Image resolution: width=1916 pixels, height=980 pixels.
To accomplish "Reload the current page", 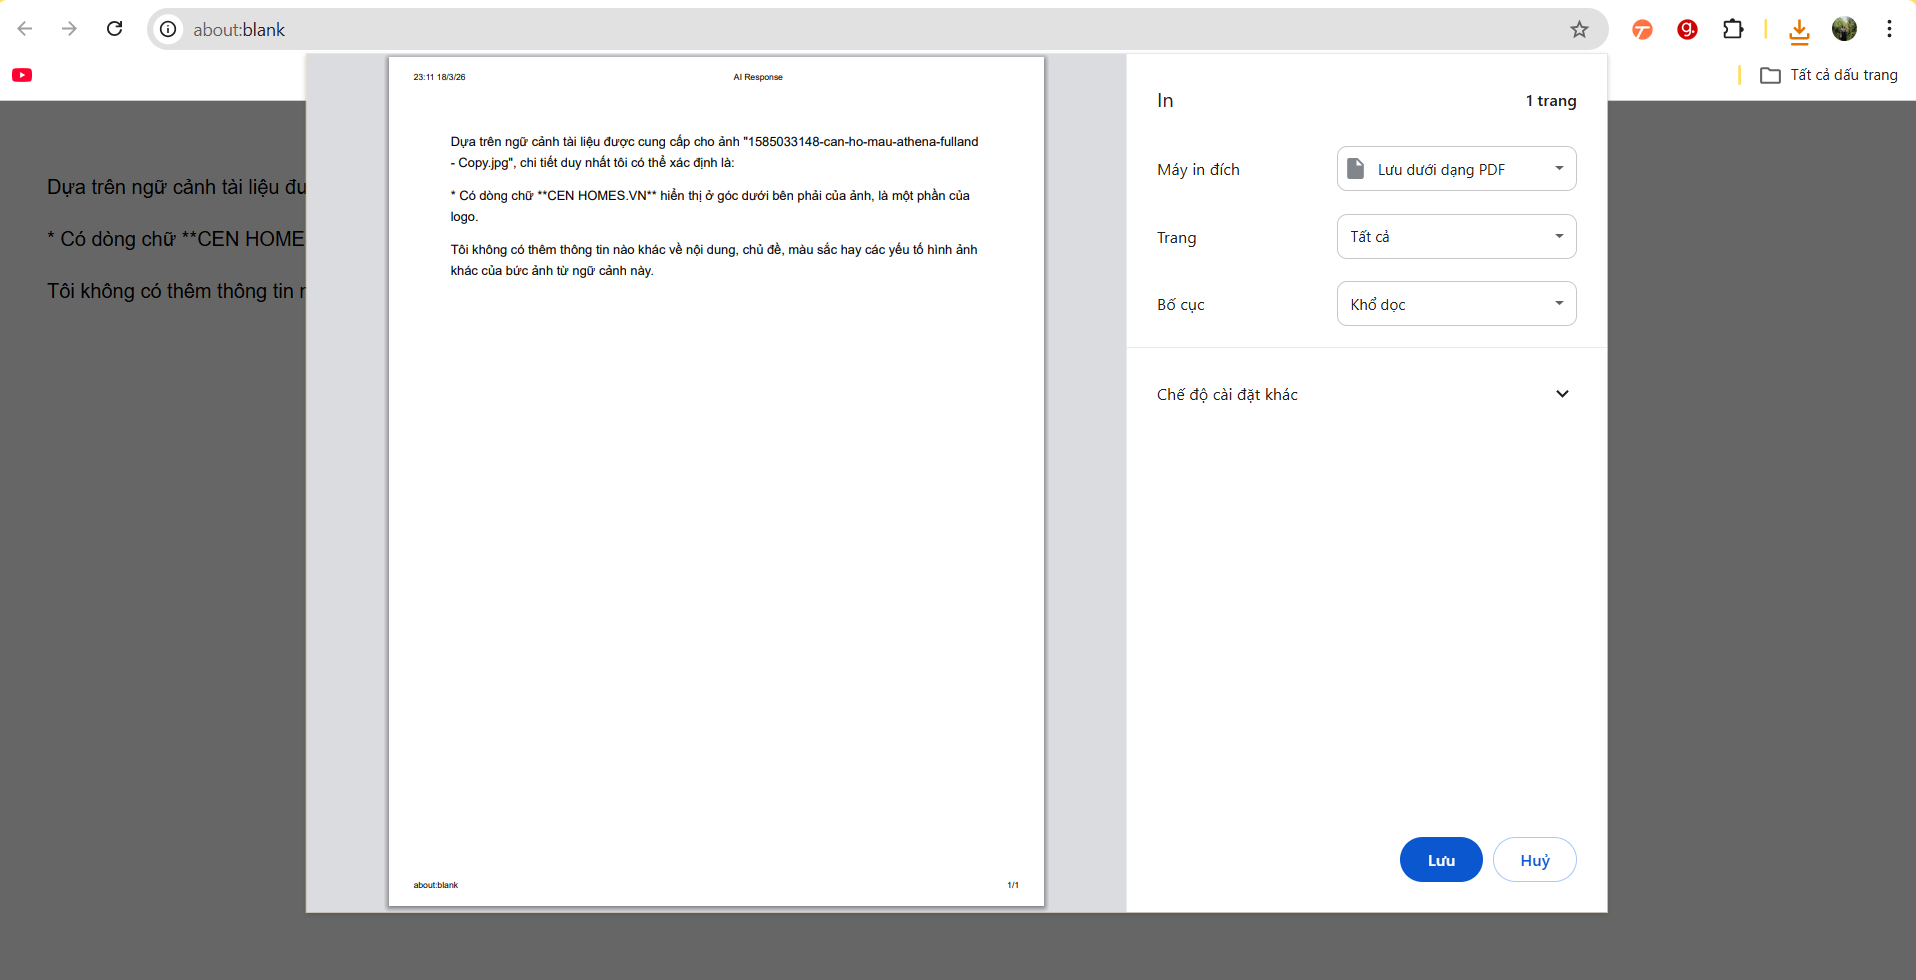I will point(115,29).
